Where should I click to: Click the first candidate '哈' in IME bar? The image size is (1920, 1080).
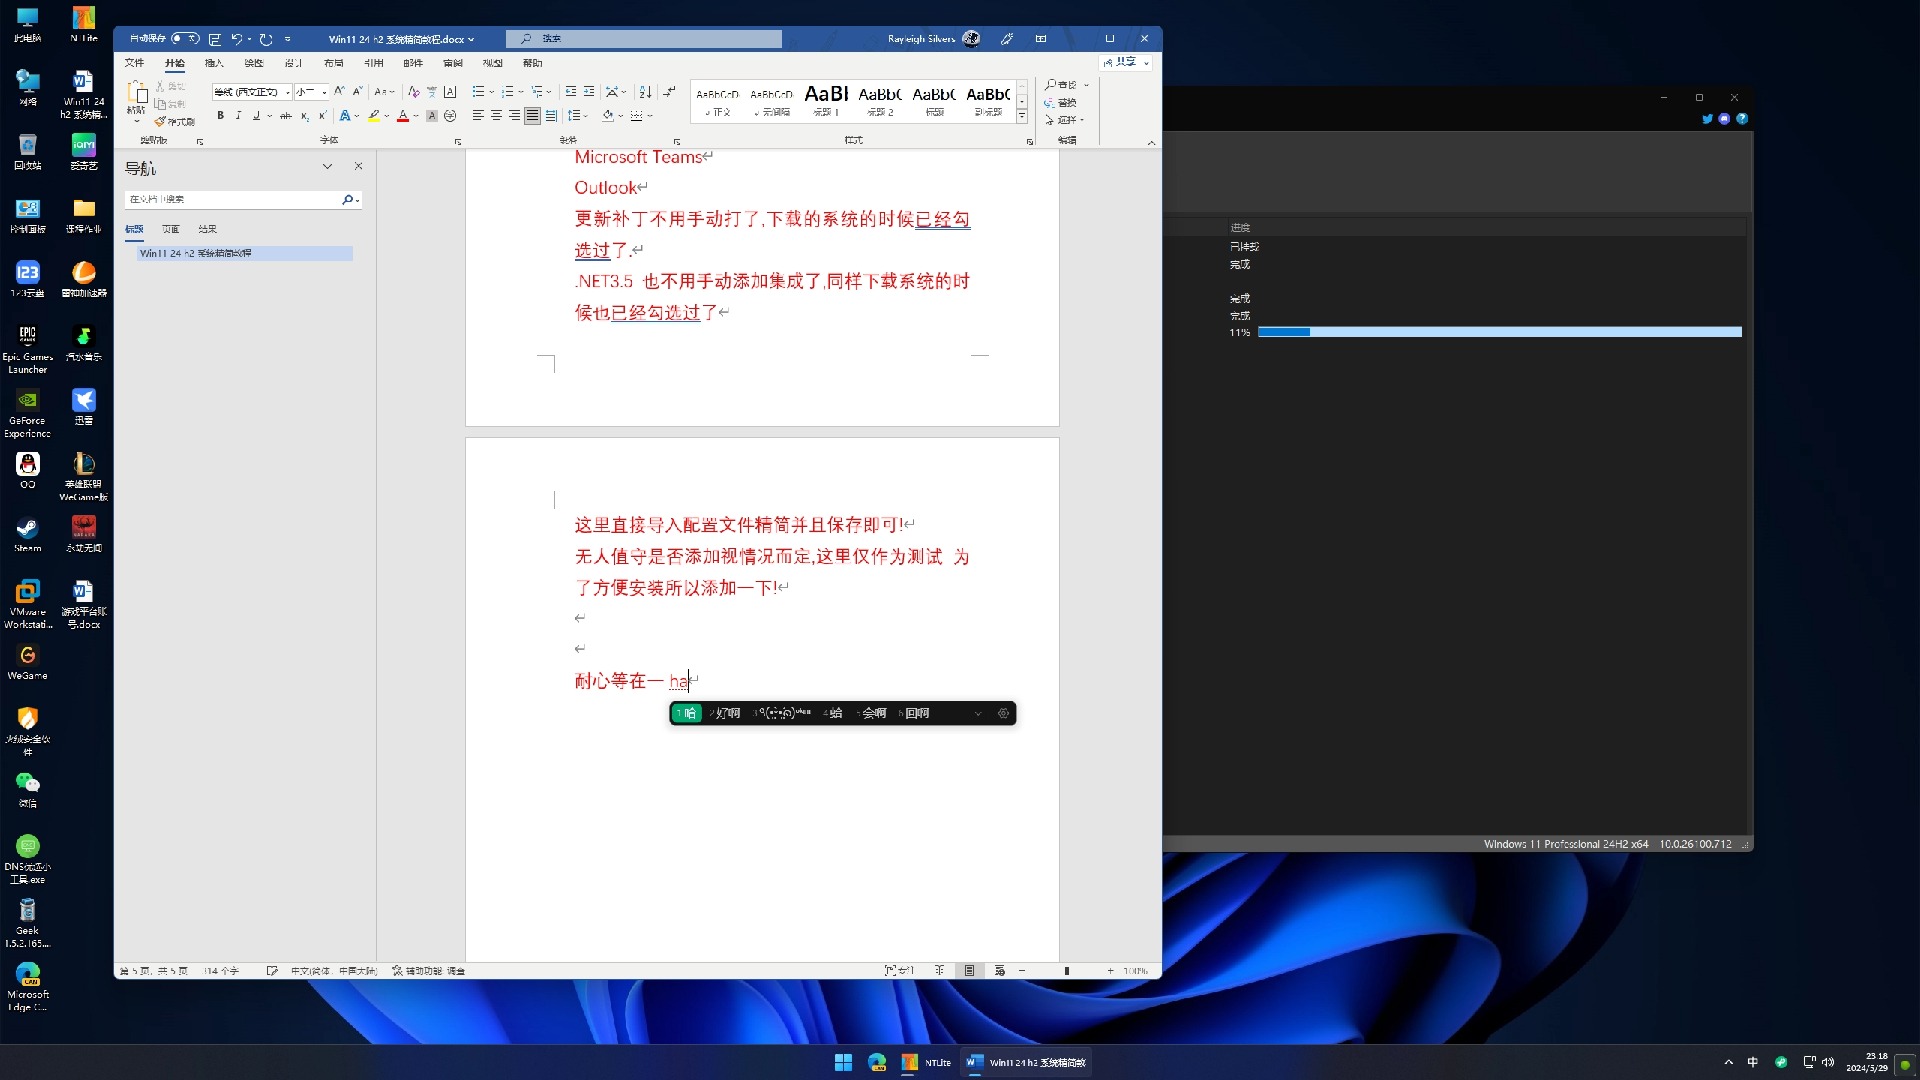(687, 713)
